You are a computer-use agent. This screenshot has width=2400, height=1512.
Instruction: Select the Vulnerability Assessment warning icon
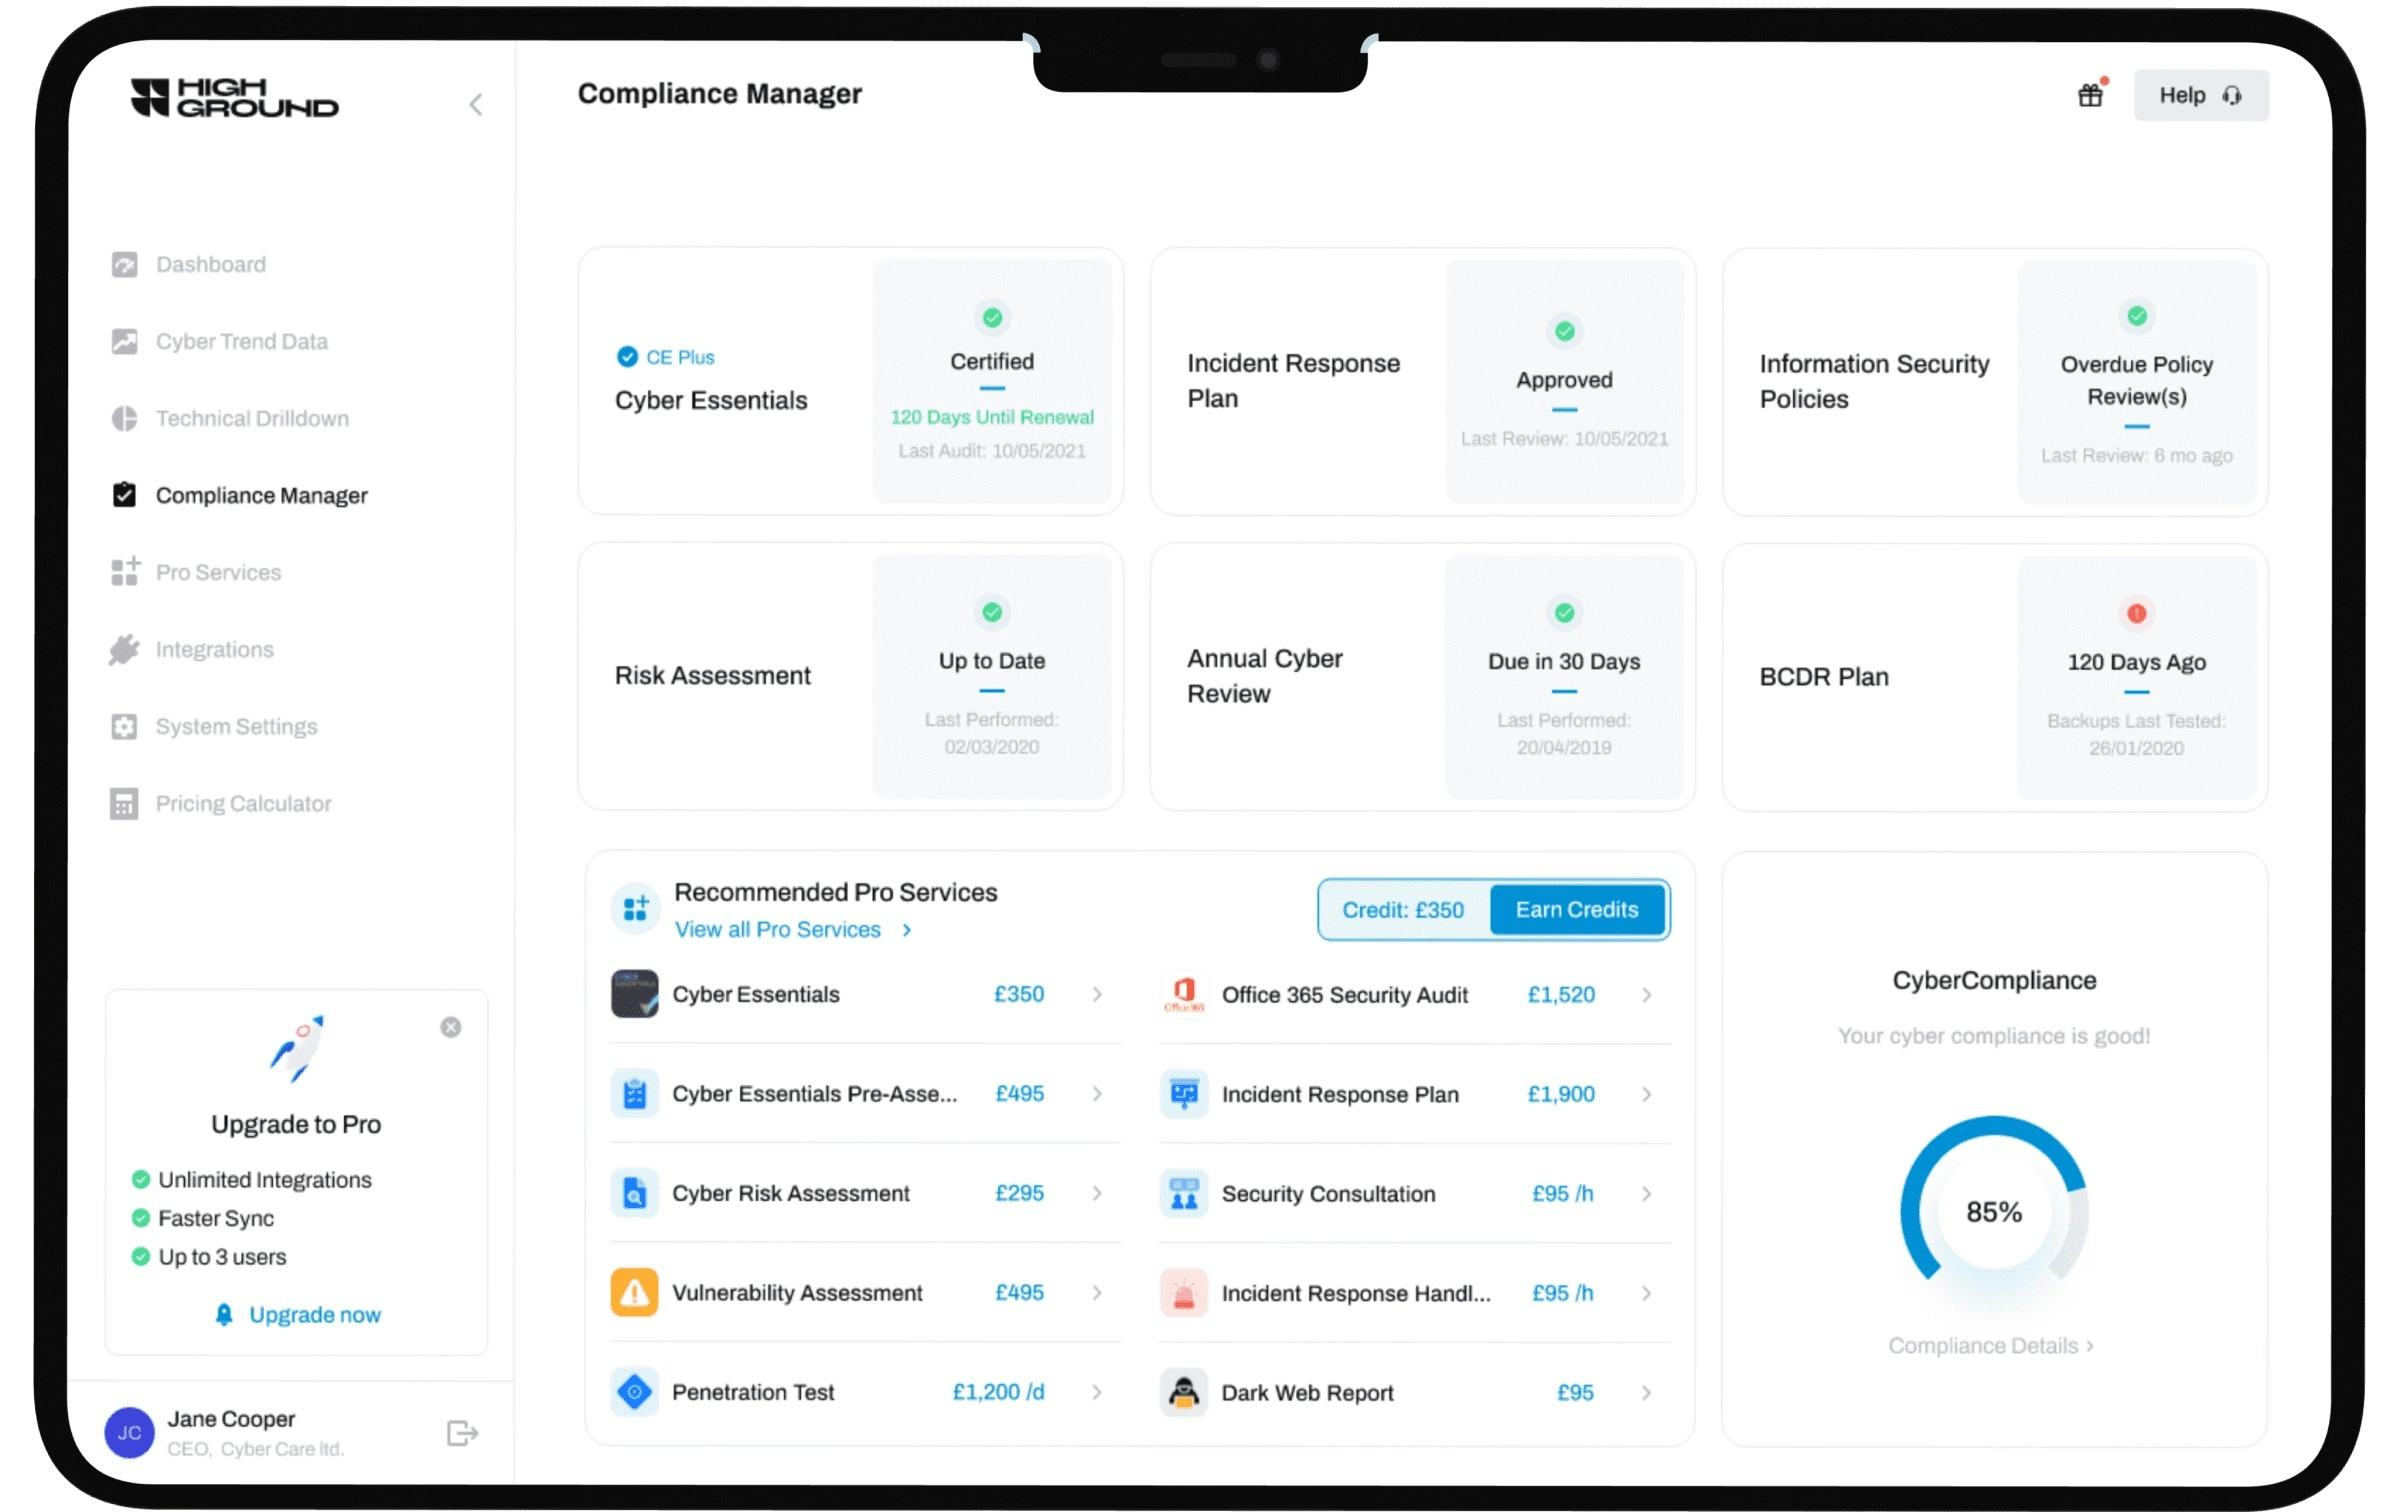tap(635, 1292)
